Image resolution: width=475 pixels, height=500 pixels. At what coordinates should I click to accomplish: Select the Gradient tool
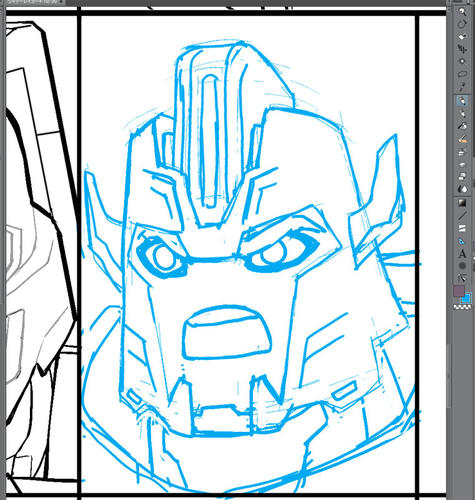pyautogui.click(x=462, y=203)
